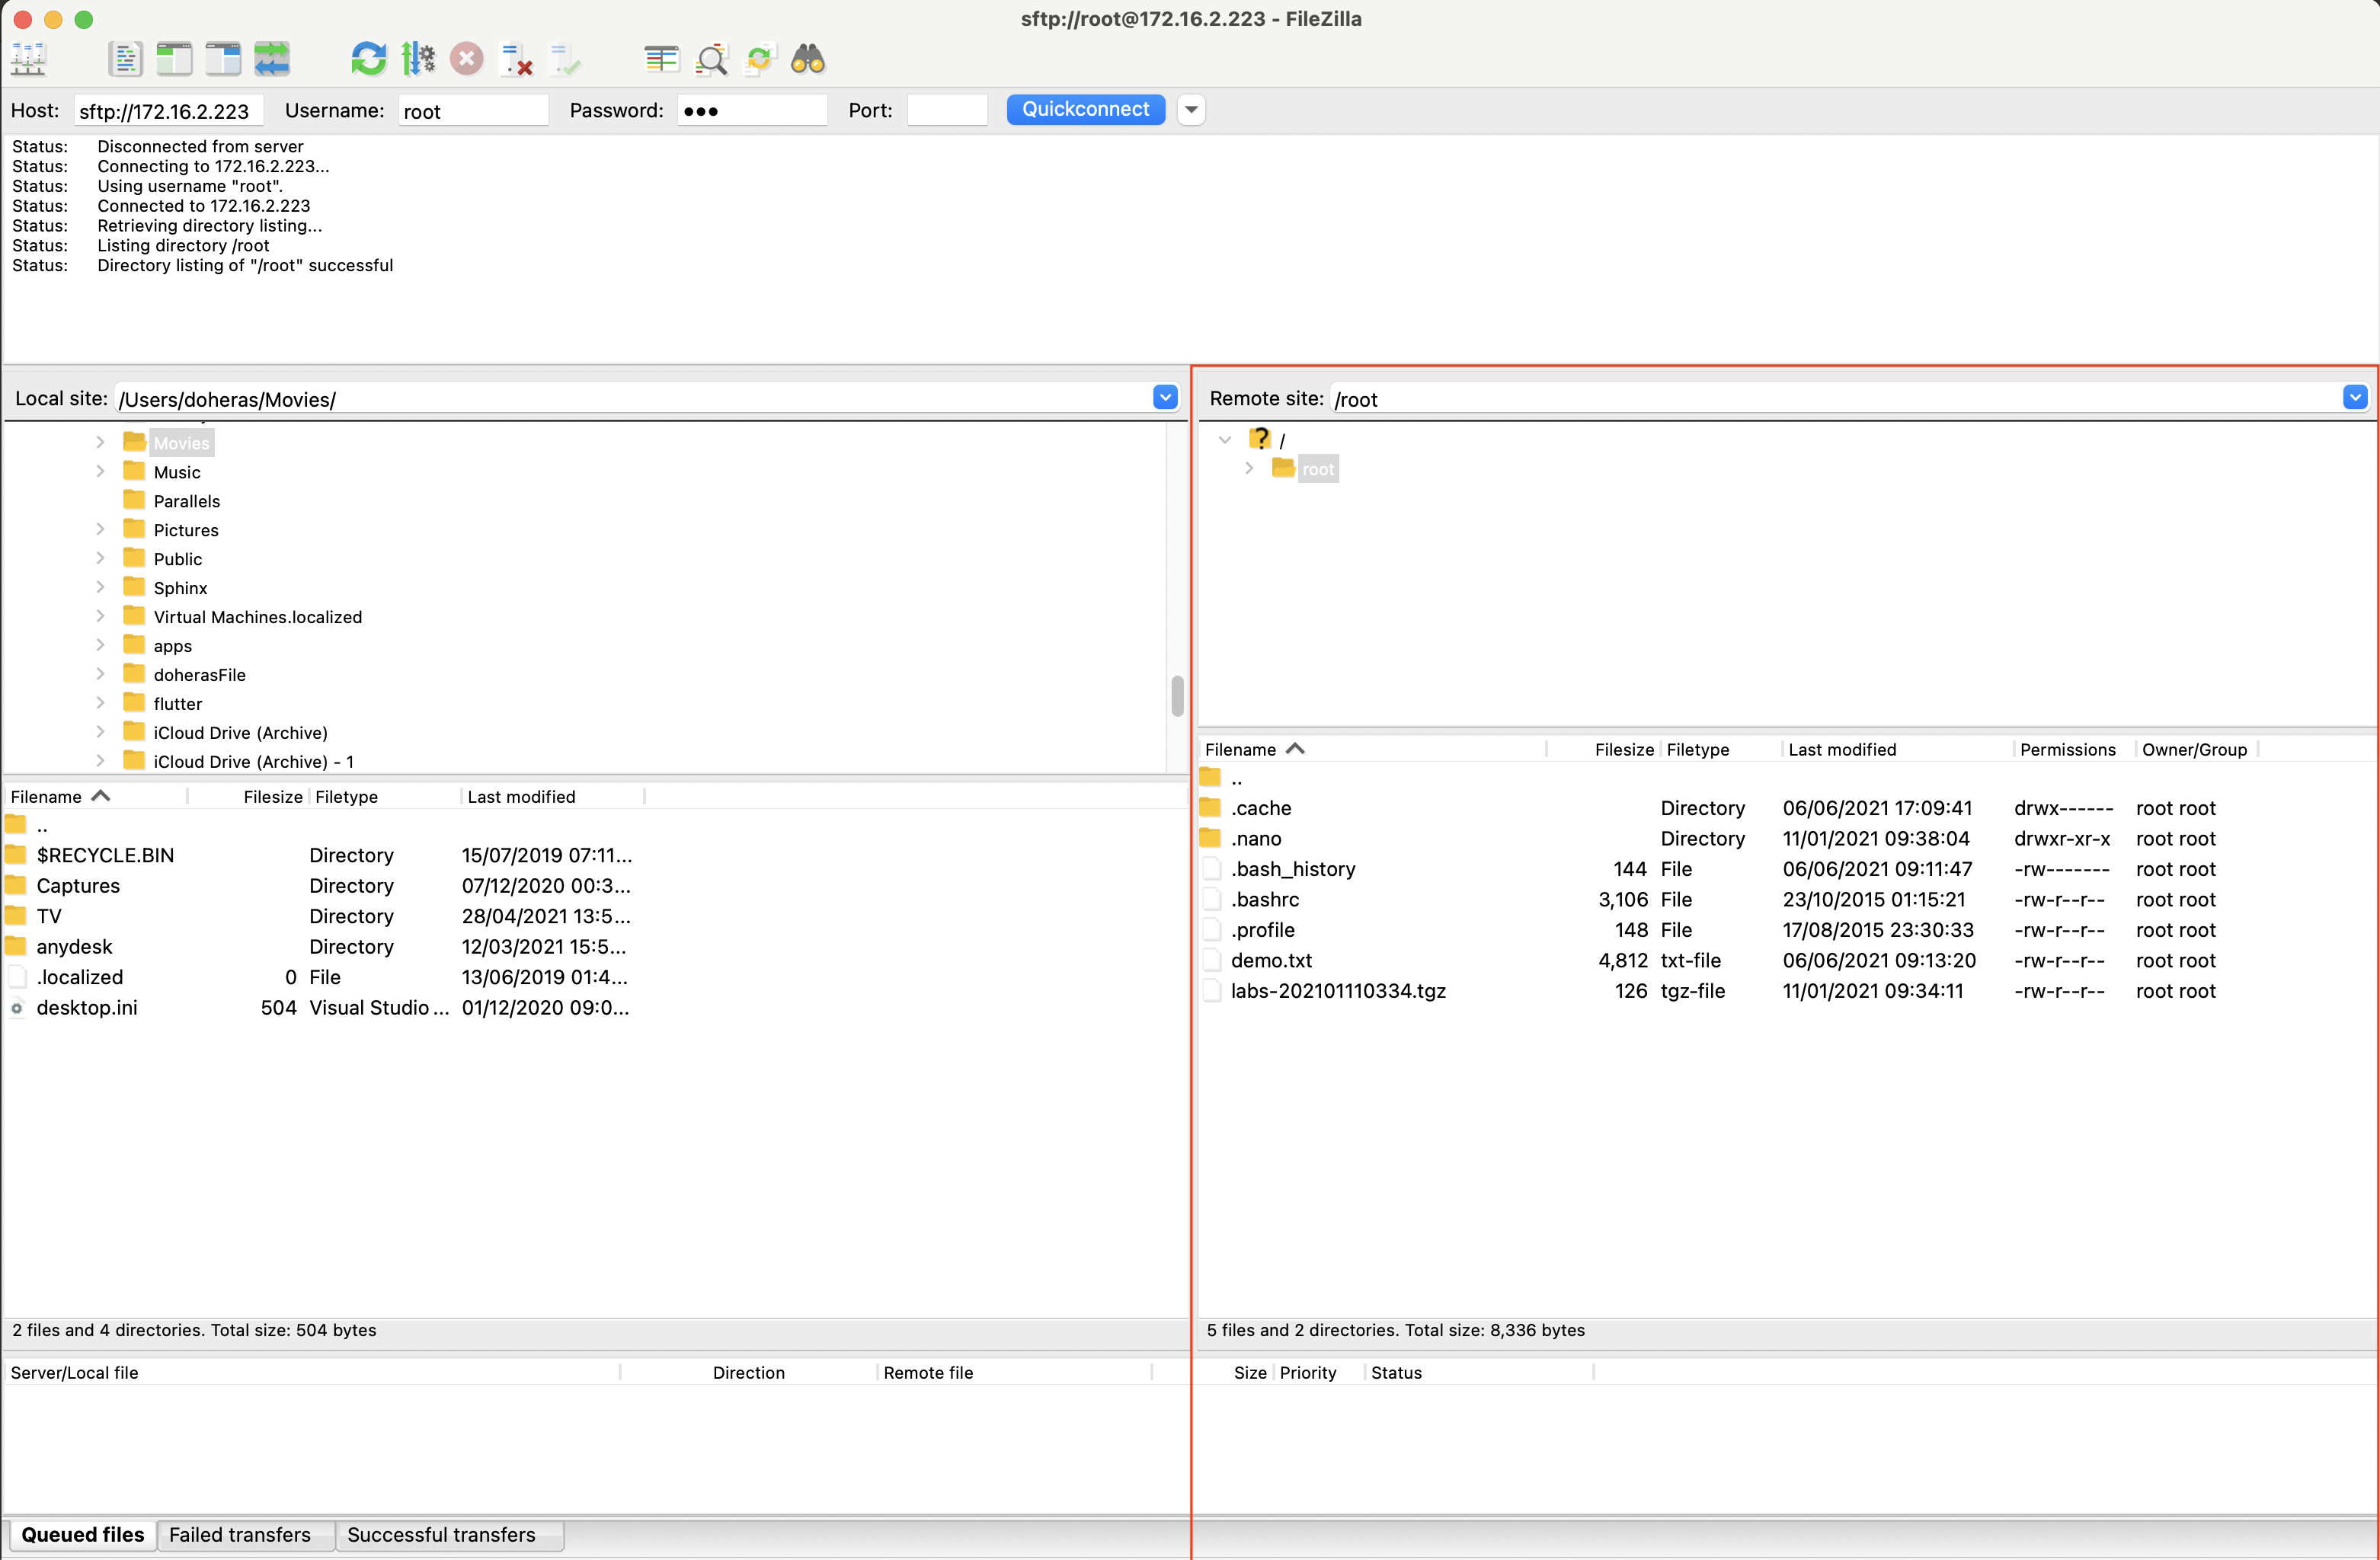This screenshot has height=1560, width=2380.
Task: Focus the Port input field
Action: [x=948, y=111]
